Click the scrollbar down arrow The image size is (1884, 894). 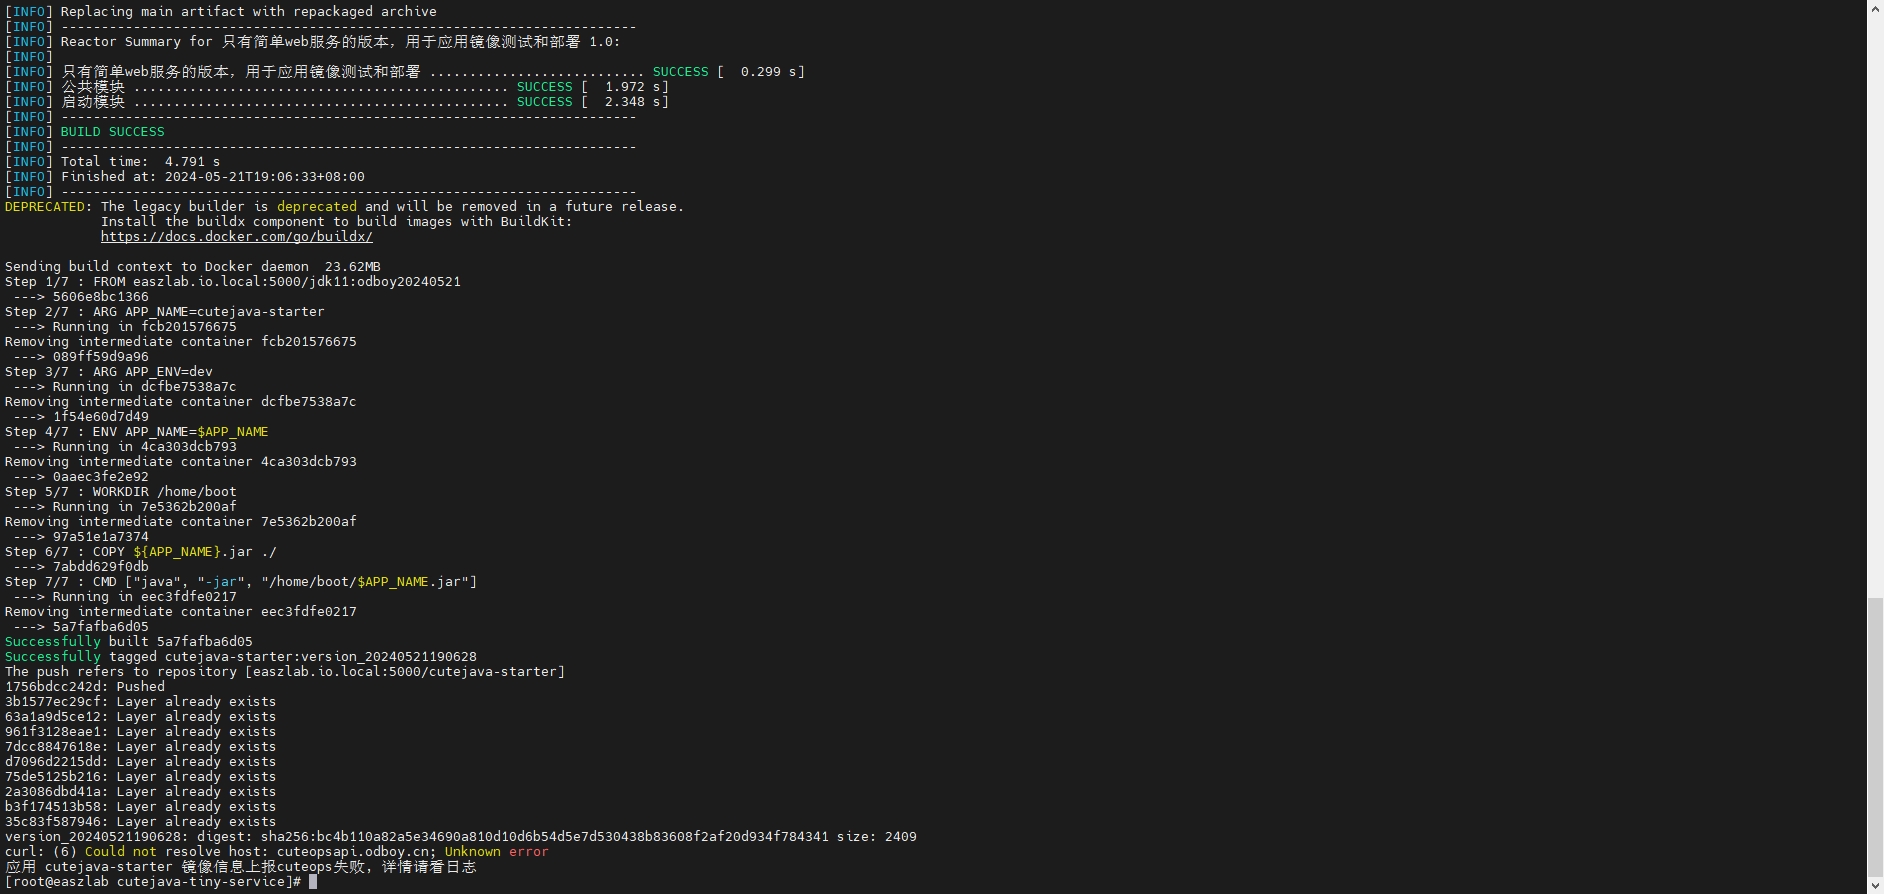(1875, 885)
